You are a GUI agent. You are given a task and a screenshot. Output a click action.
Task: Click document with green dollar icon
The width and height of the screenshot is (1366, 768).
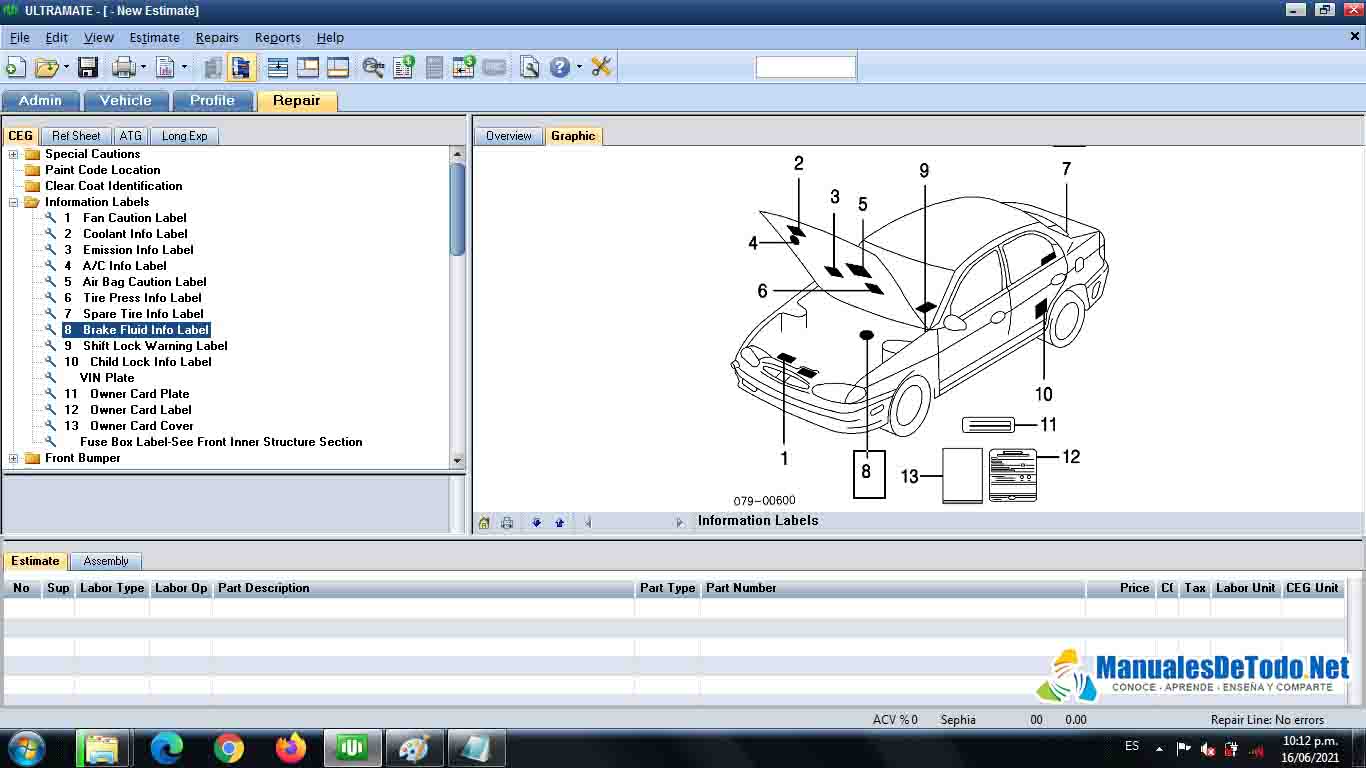(x=403, y=67)
